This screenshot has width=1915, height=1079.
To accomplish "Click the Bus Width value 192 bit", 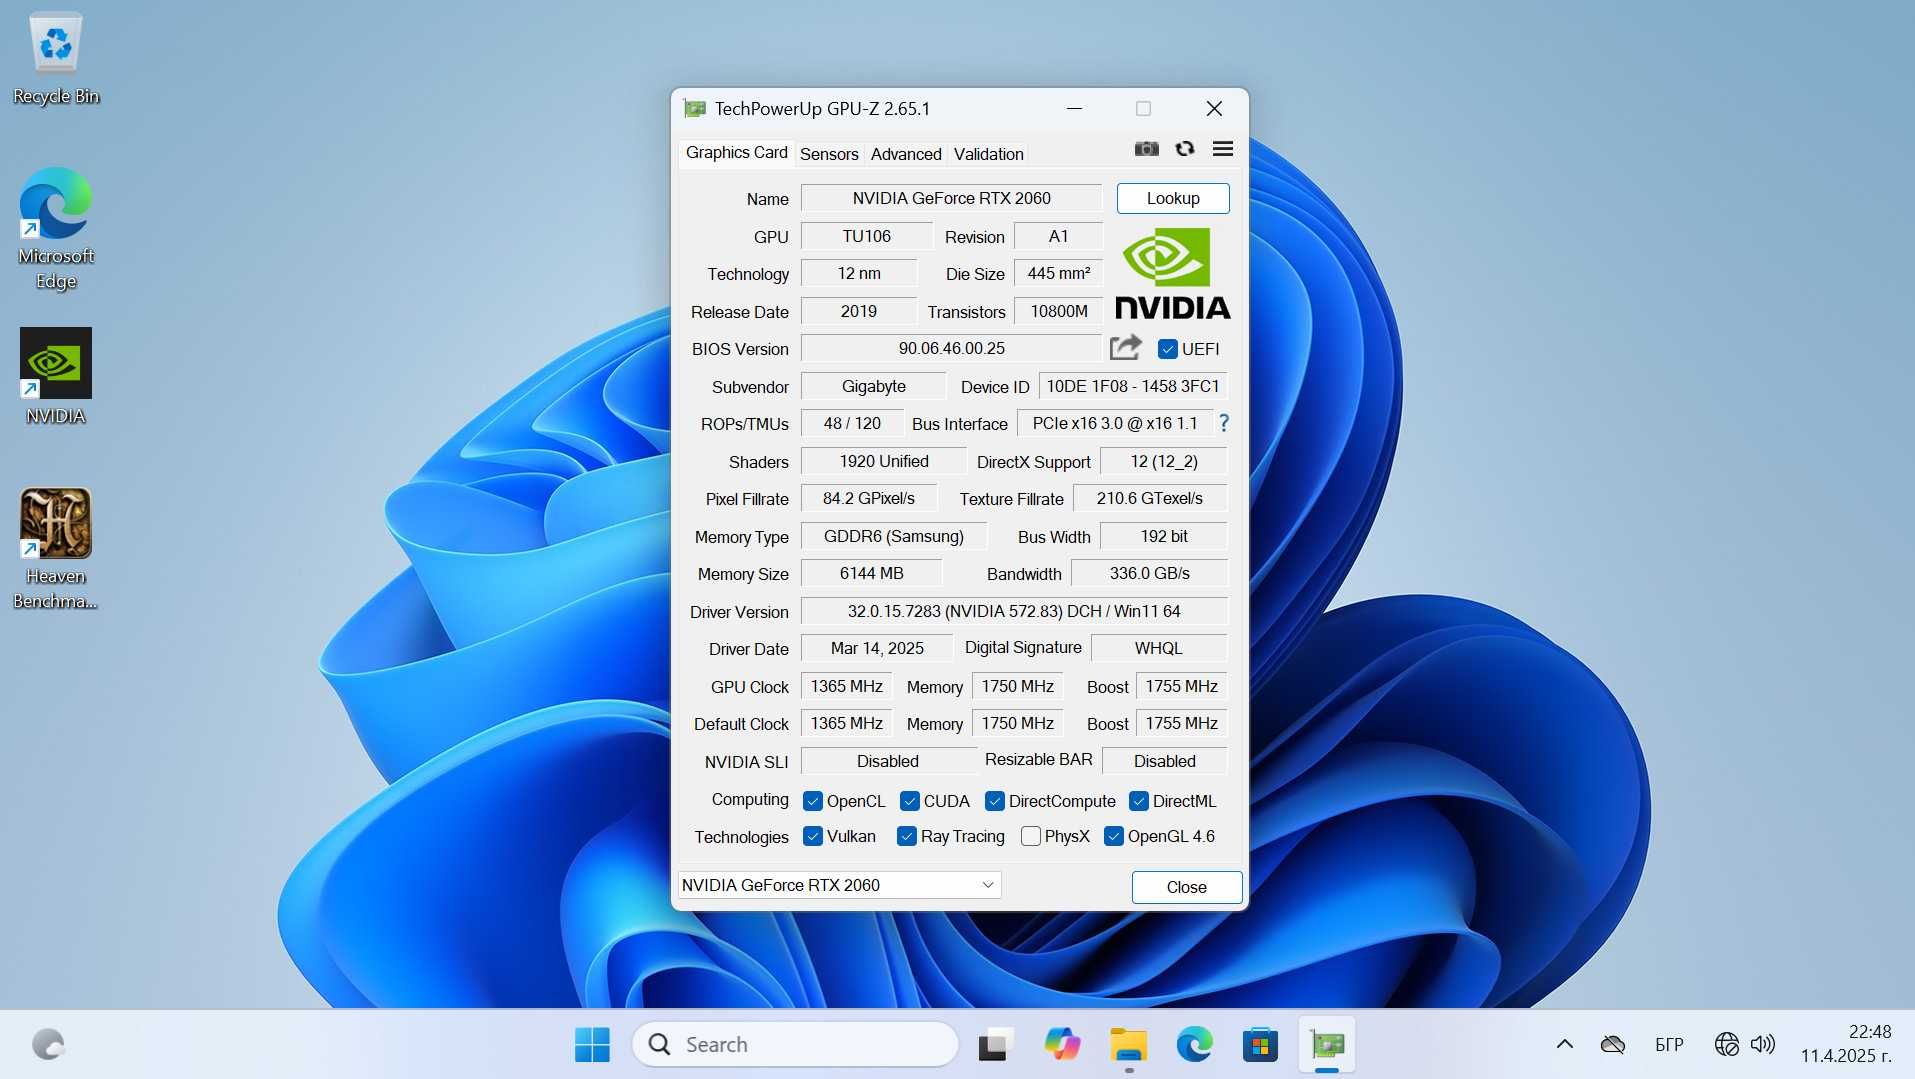I will click(1163, 536).
